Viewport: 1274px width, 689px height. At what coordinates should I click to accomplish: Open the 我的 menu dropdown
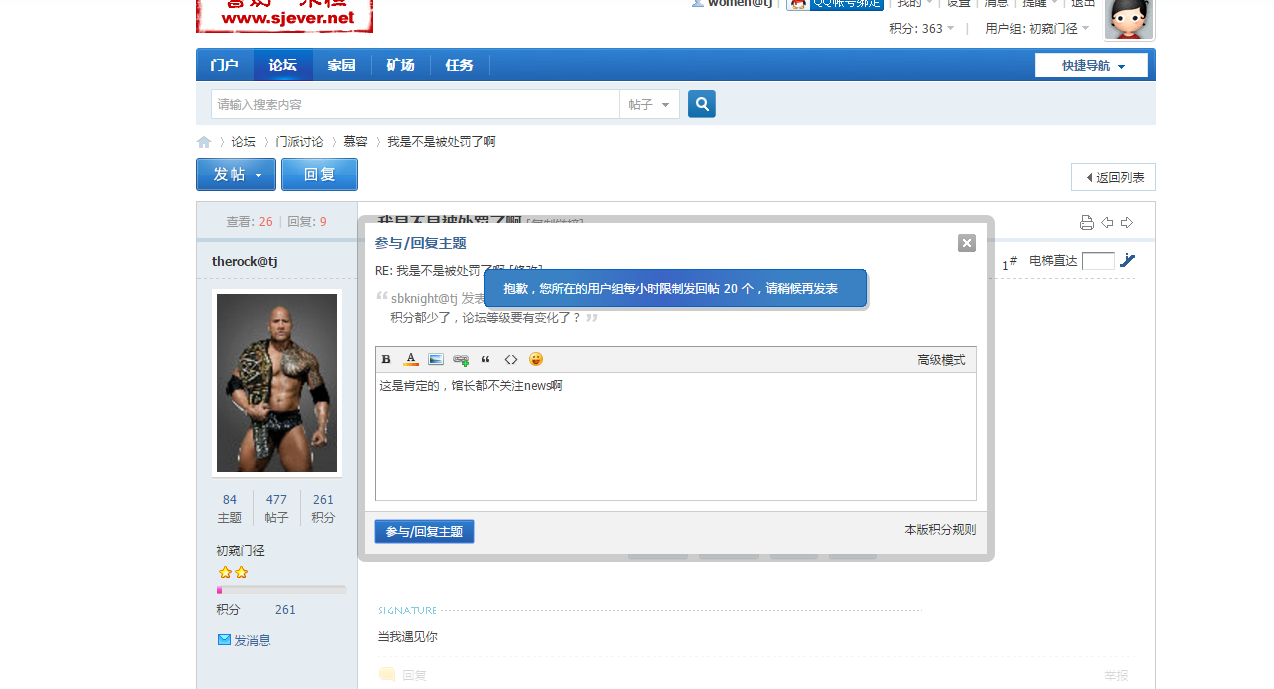[915, 4]
